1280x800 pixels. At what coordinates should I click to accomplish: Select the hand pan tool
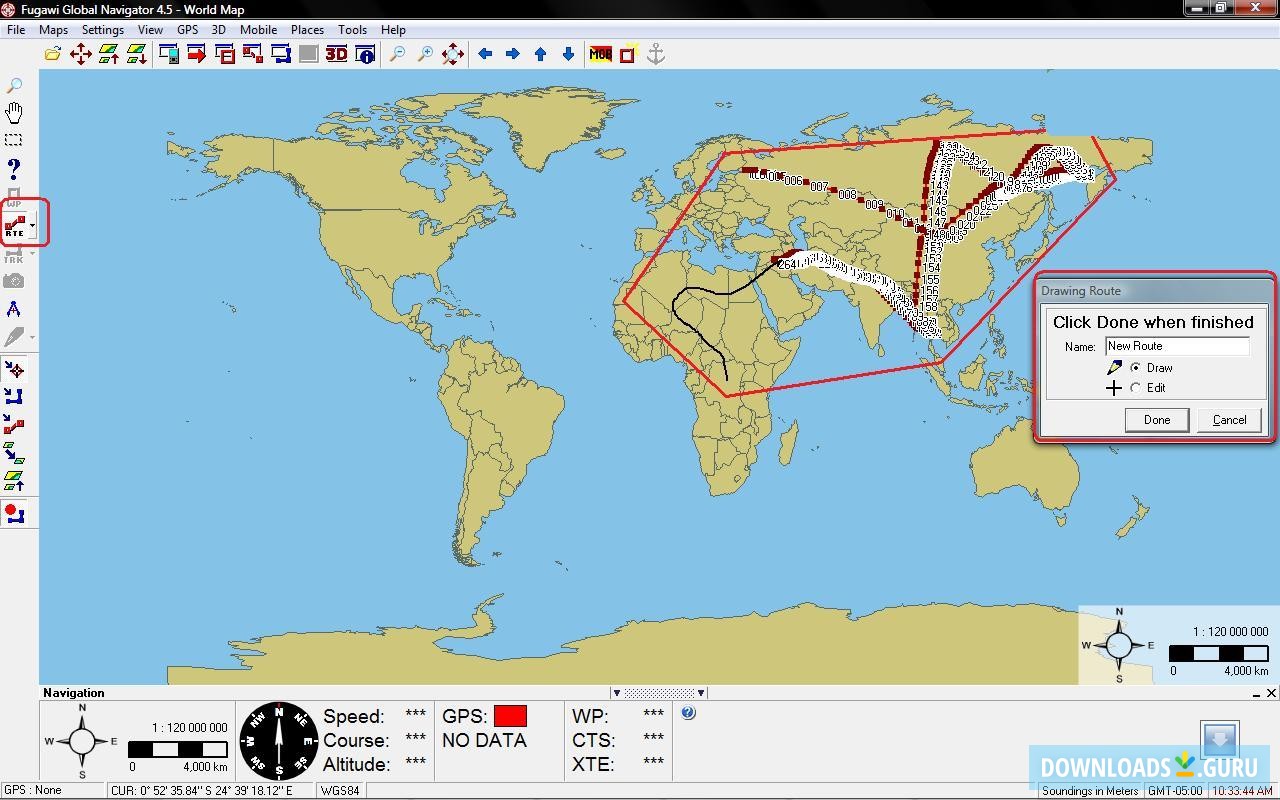click(14, 112)
